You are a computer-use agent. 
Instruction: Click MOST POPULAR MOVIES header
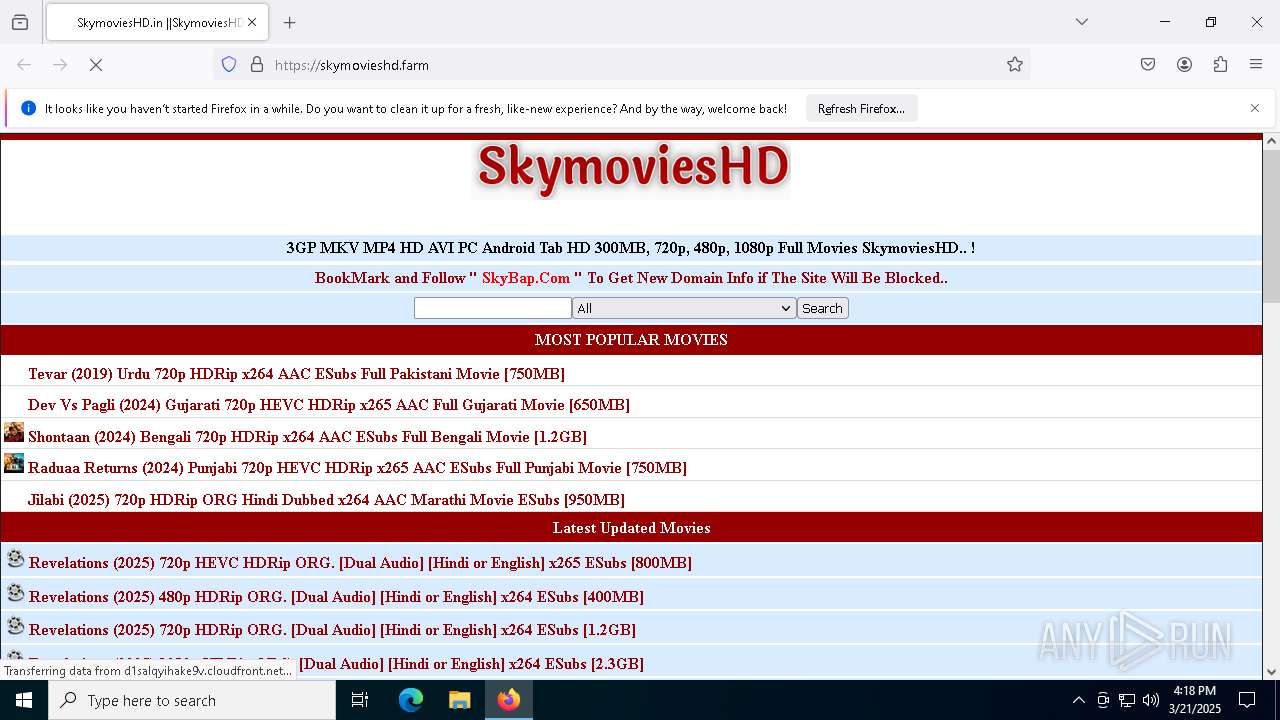coord(631,340)
